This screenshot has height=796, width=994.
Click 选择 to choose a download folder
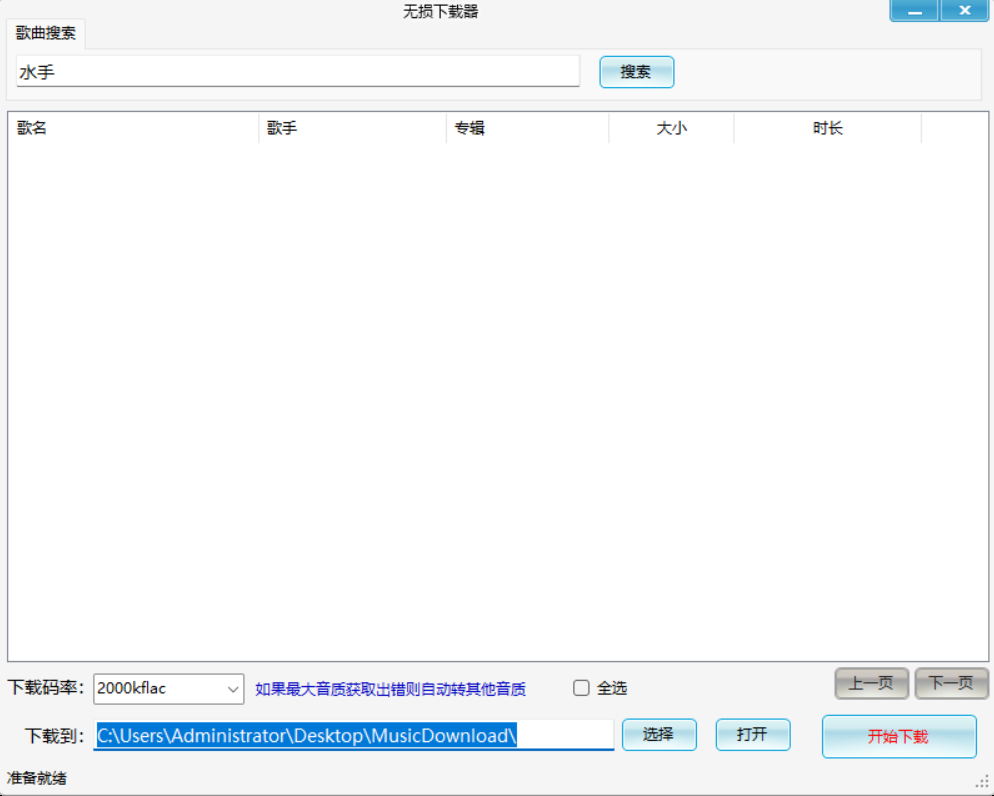click(x=659, y=734)
